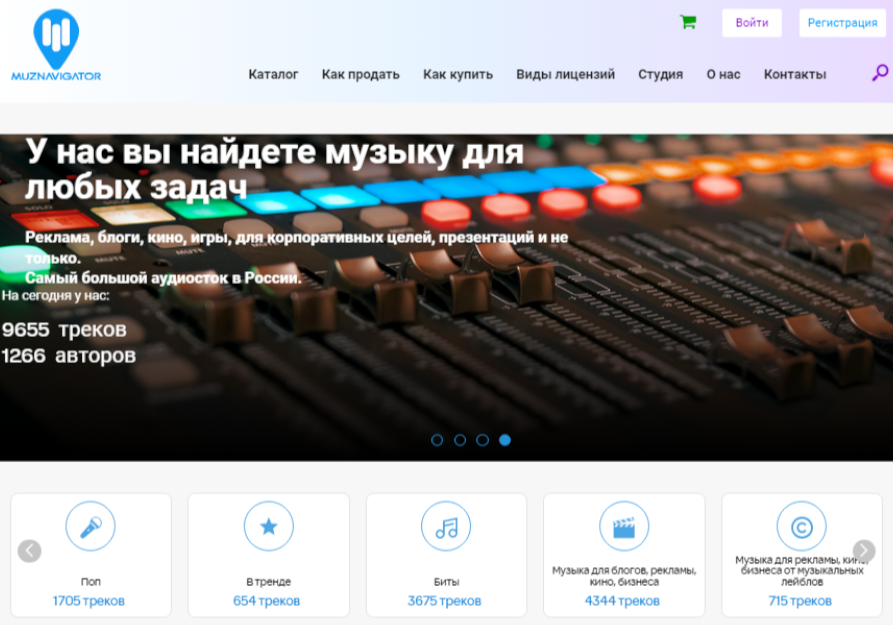Viewport: 893px width, 625px height.
Task: Activate the first carousel dot
Action: [x=437, y=438]
